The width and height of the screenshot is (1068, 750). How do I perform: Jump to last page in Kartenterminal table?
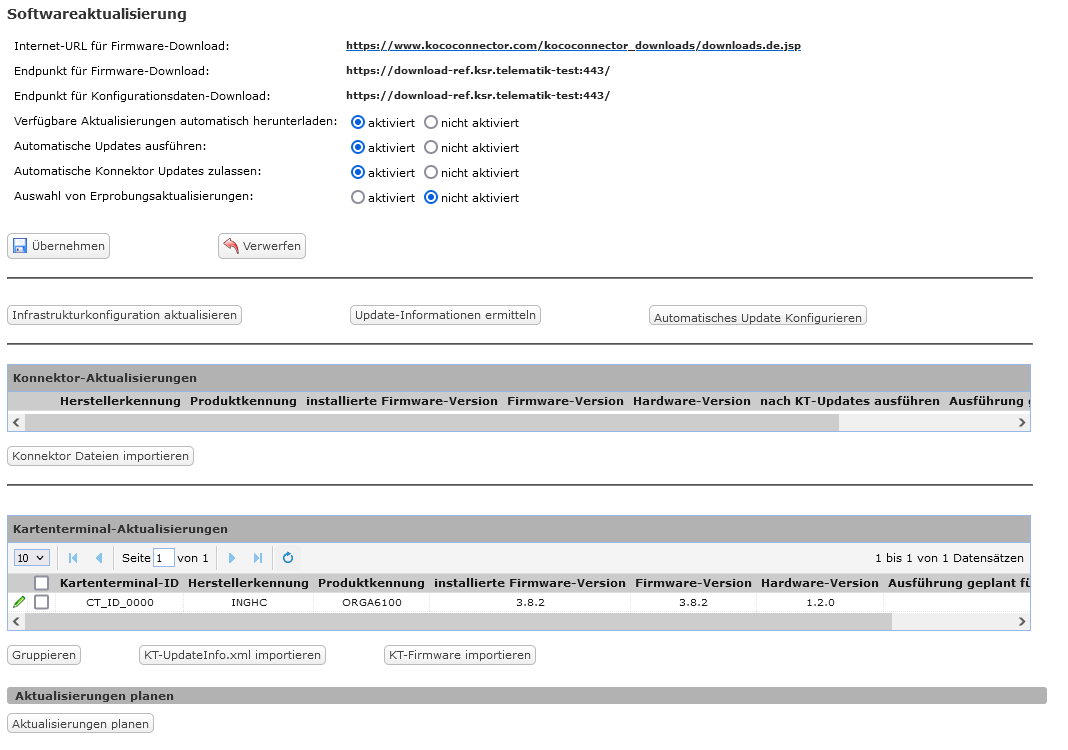coord(258,558)
